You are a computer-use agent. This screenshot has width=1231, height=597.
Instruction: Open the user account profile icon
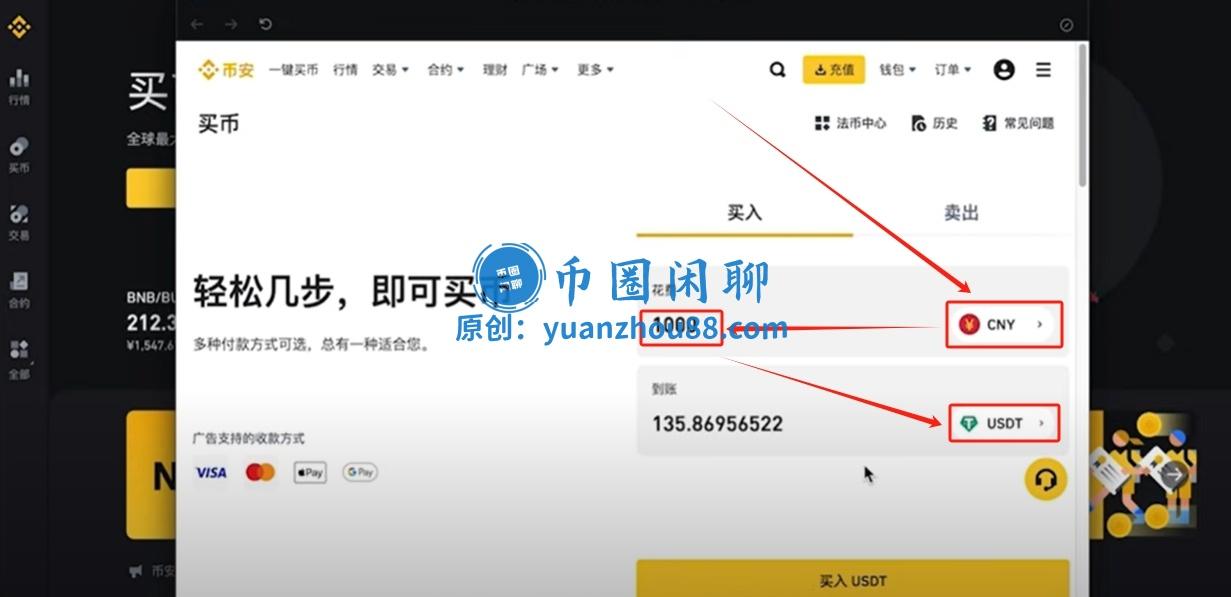(1004, 70)
